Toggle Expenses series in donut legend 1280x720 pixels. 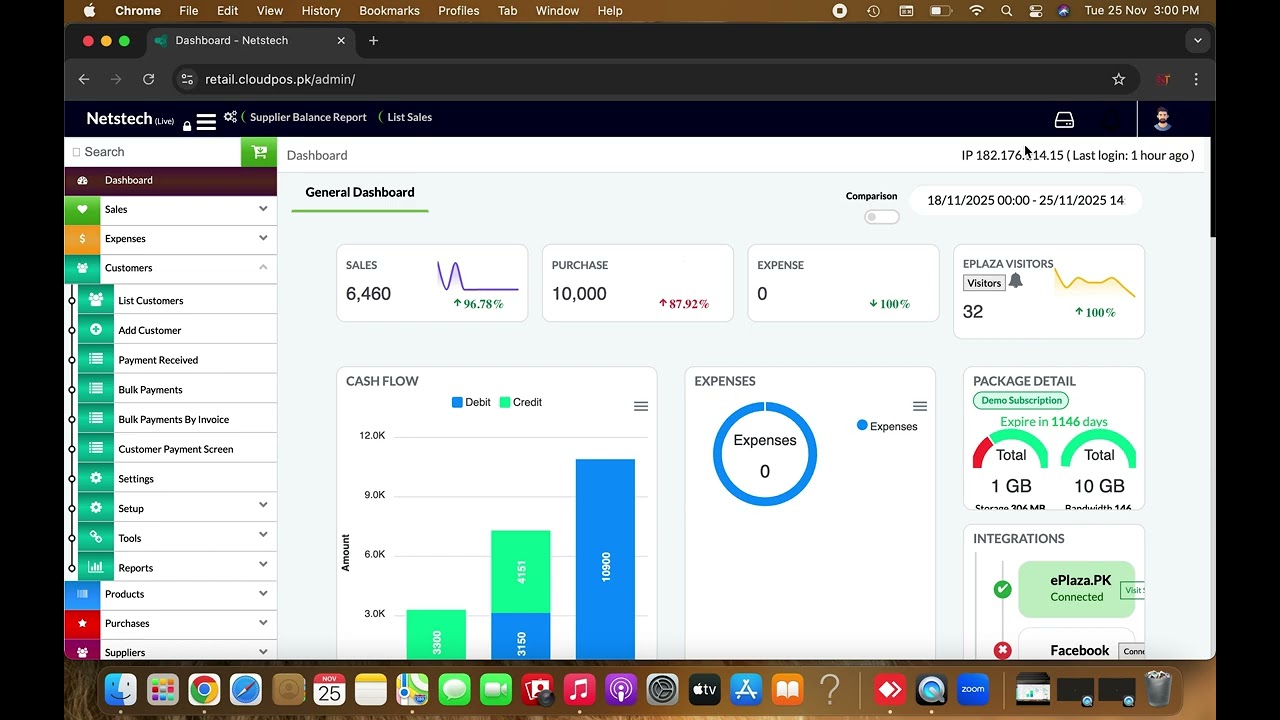pyautogui.click(x=887, y=426)
